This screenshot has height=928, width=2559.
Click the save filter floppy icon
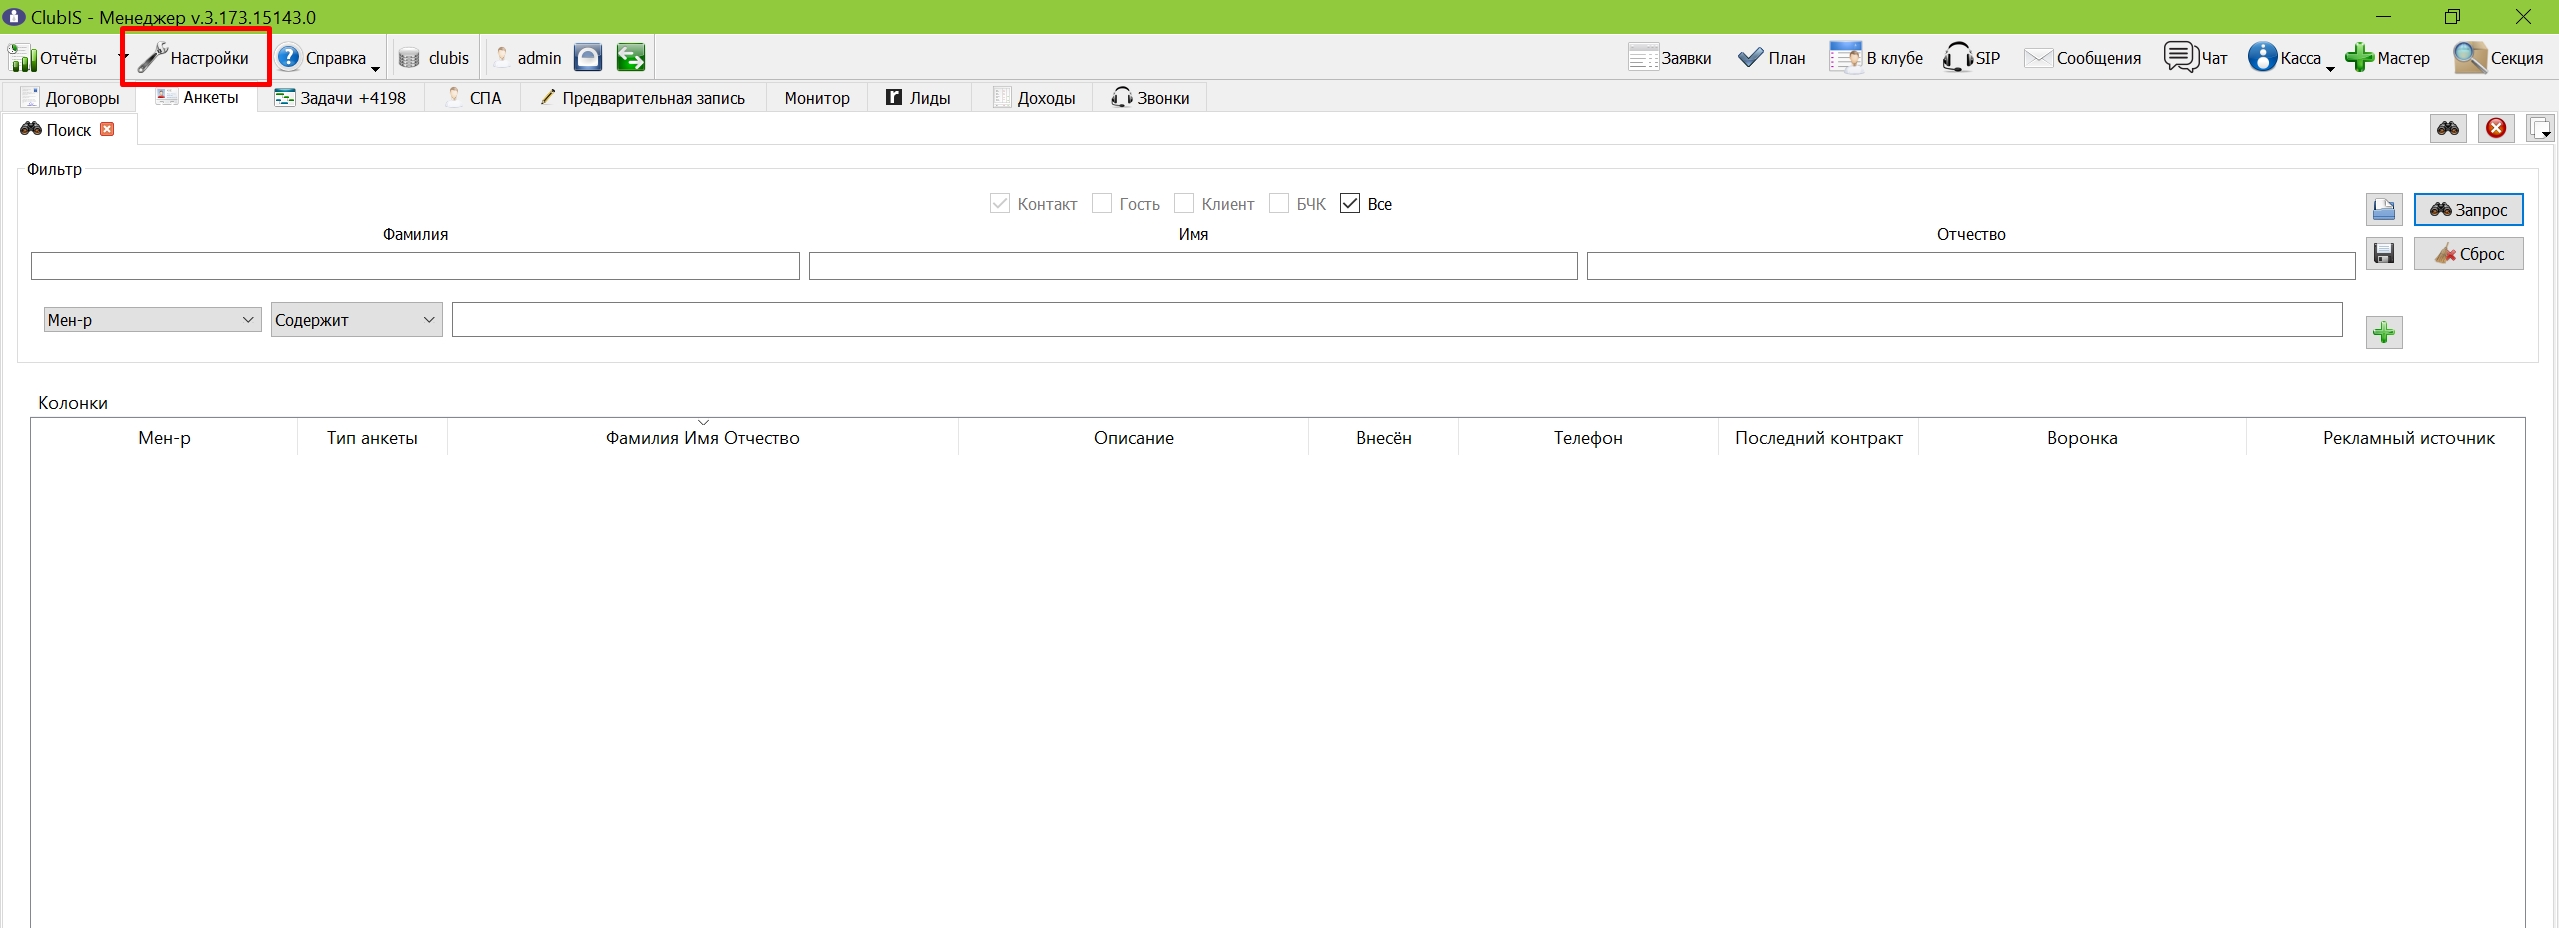pyautogui.click(x=2385, y=253)
